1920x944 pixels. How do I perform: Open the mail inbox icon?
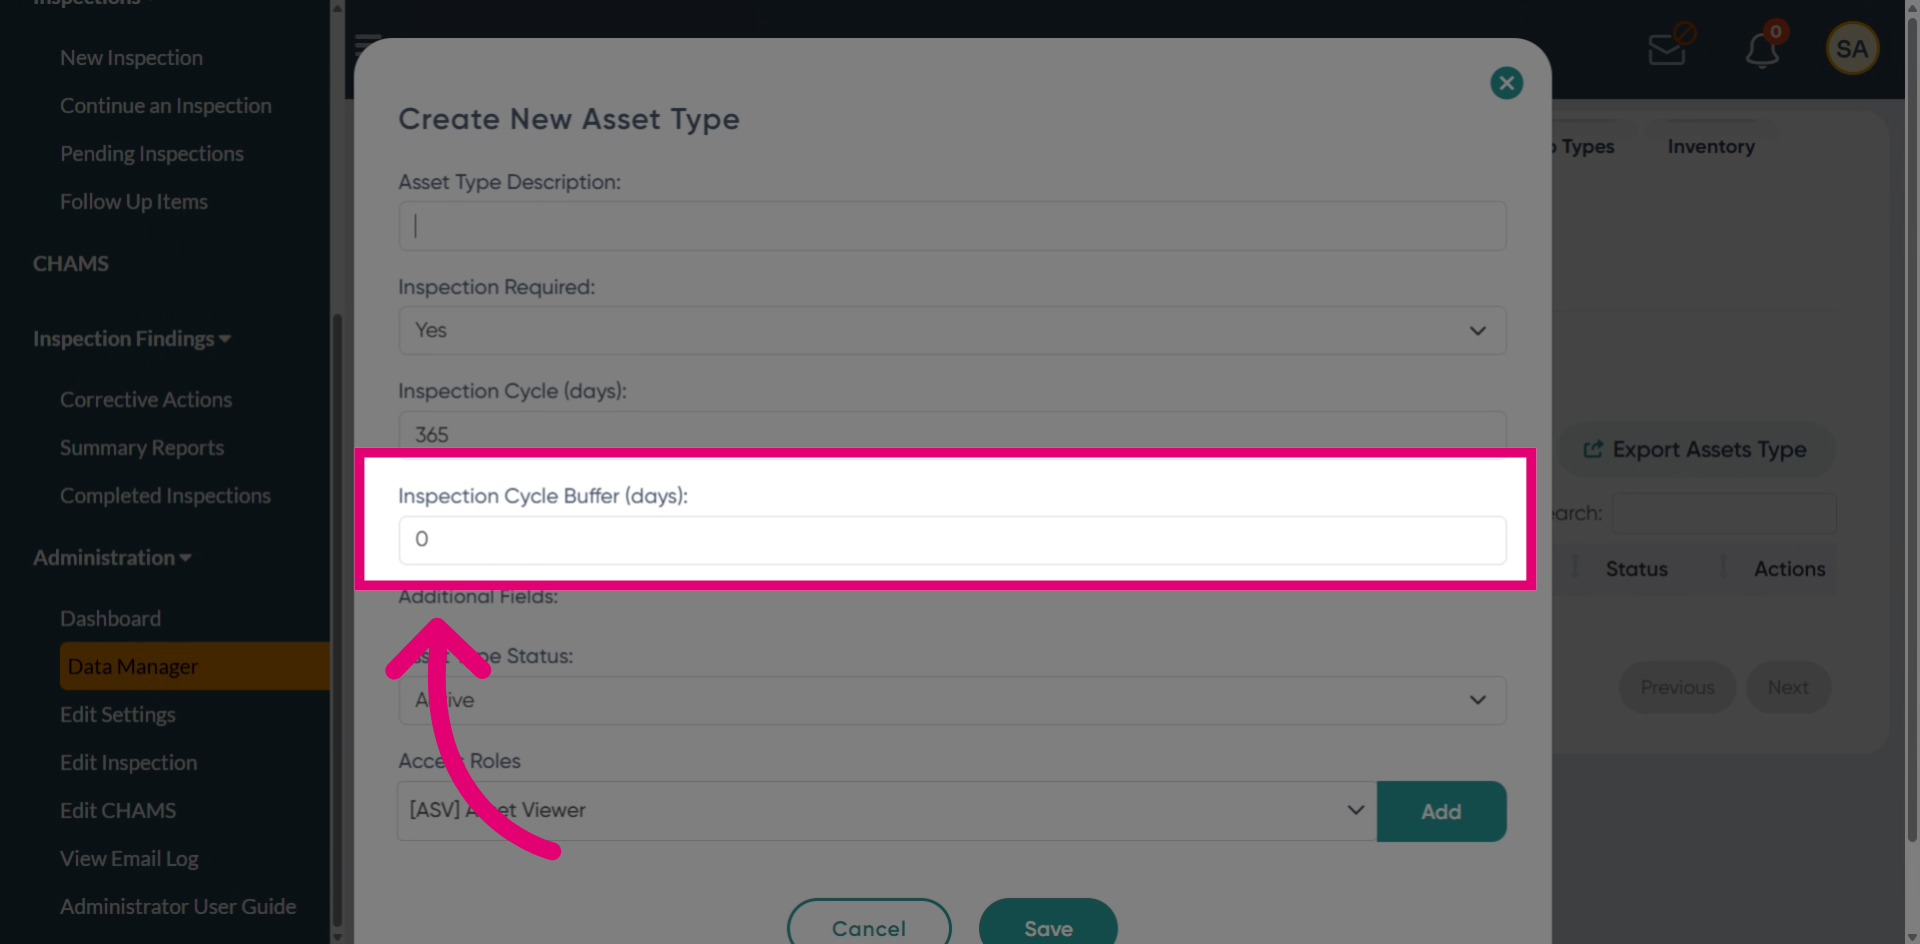(1667, 49)
